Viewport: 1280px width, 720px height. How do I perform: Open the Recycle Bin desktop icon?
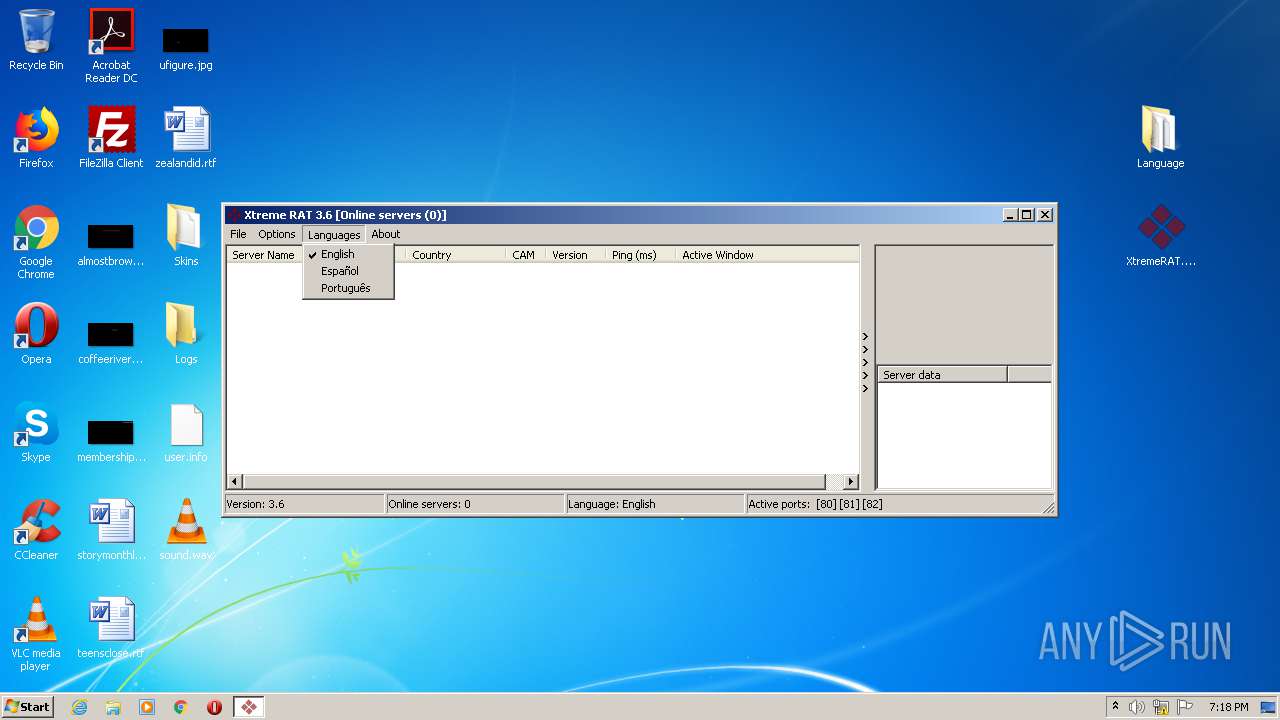[36, 41]
